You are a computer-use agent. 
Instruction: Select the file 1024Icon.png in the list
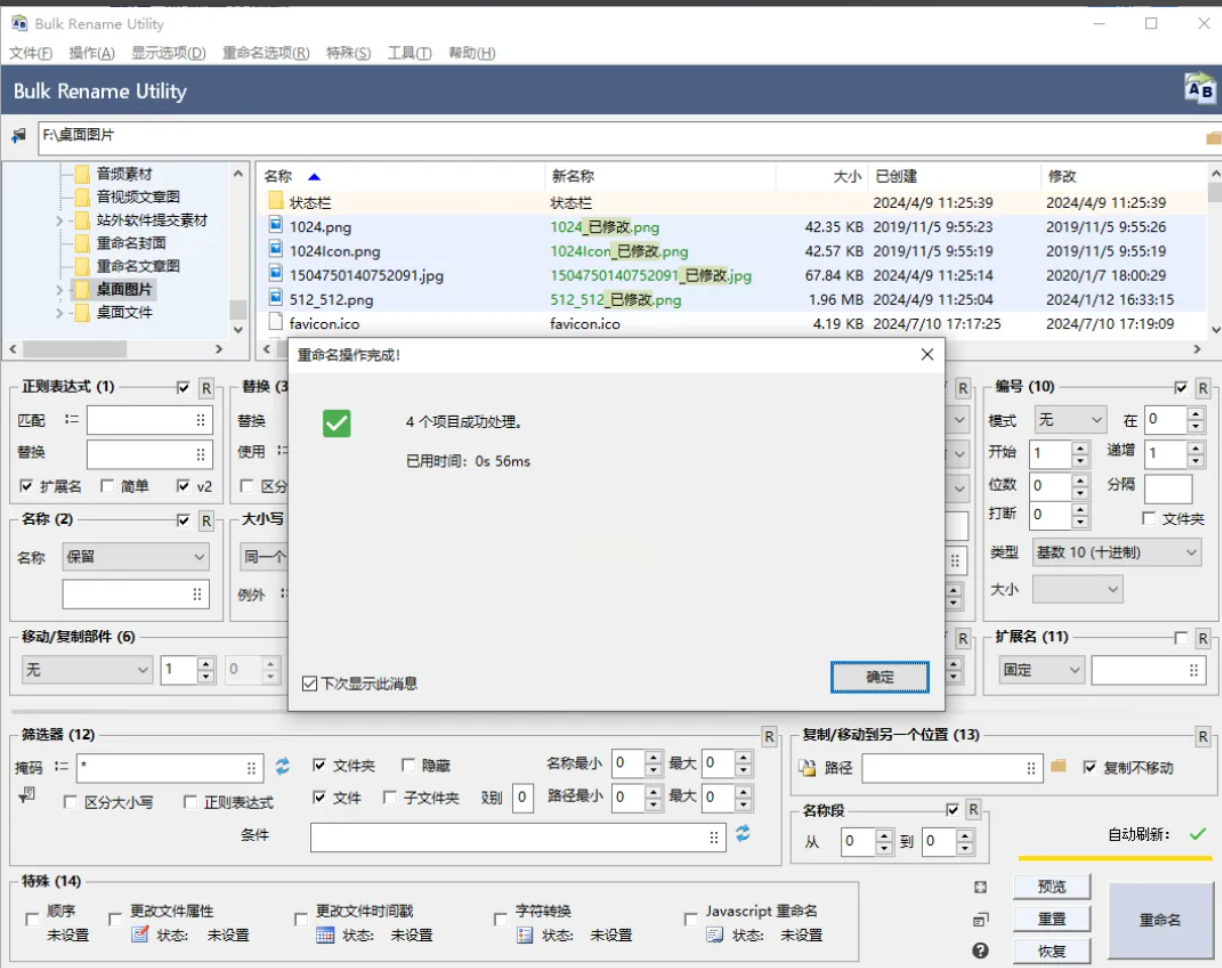click(x=335, y=251)
